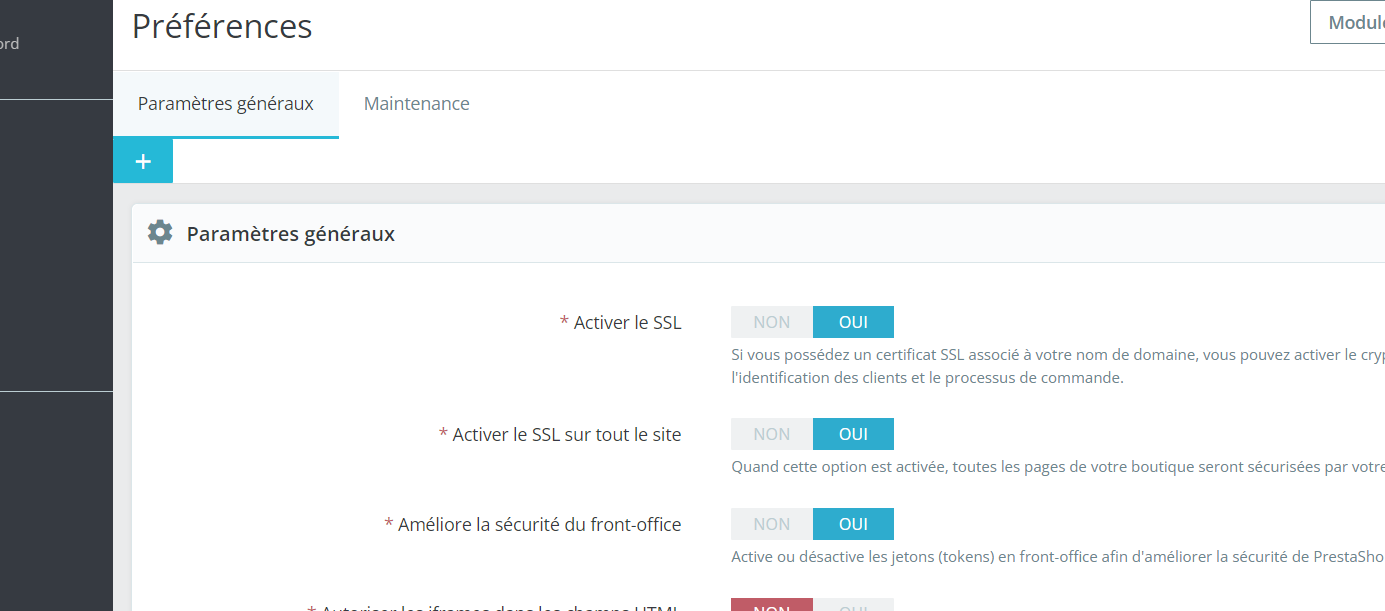Choose NON for front-office security

point(772,524)
